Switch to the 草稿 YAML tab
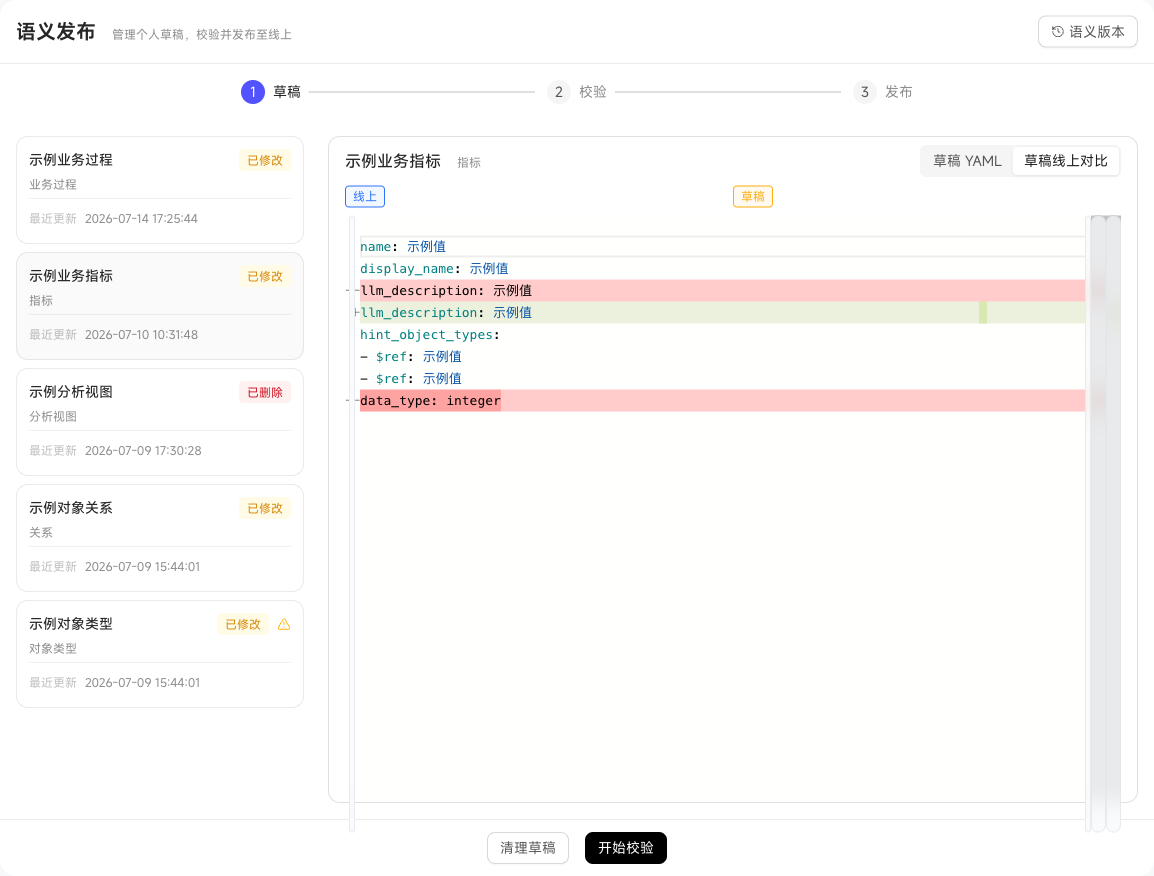Image resolution: width=1154 pixels, height=876 pixels. tap(967, 161)
